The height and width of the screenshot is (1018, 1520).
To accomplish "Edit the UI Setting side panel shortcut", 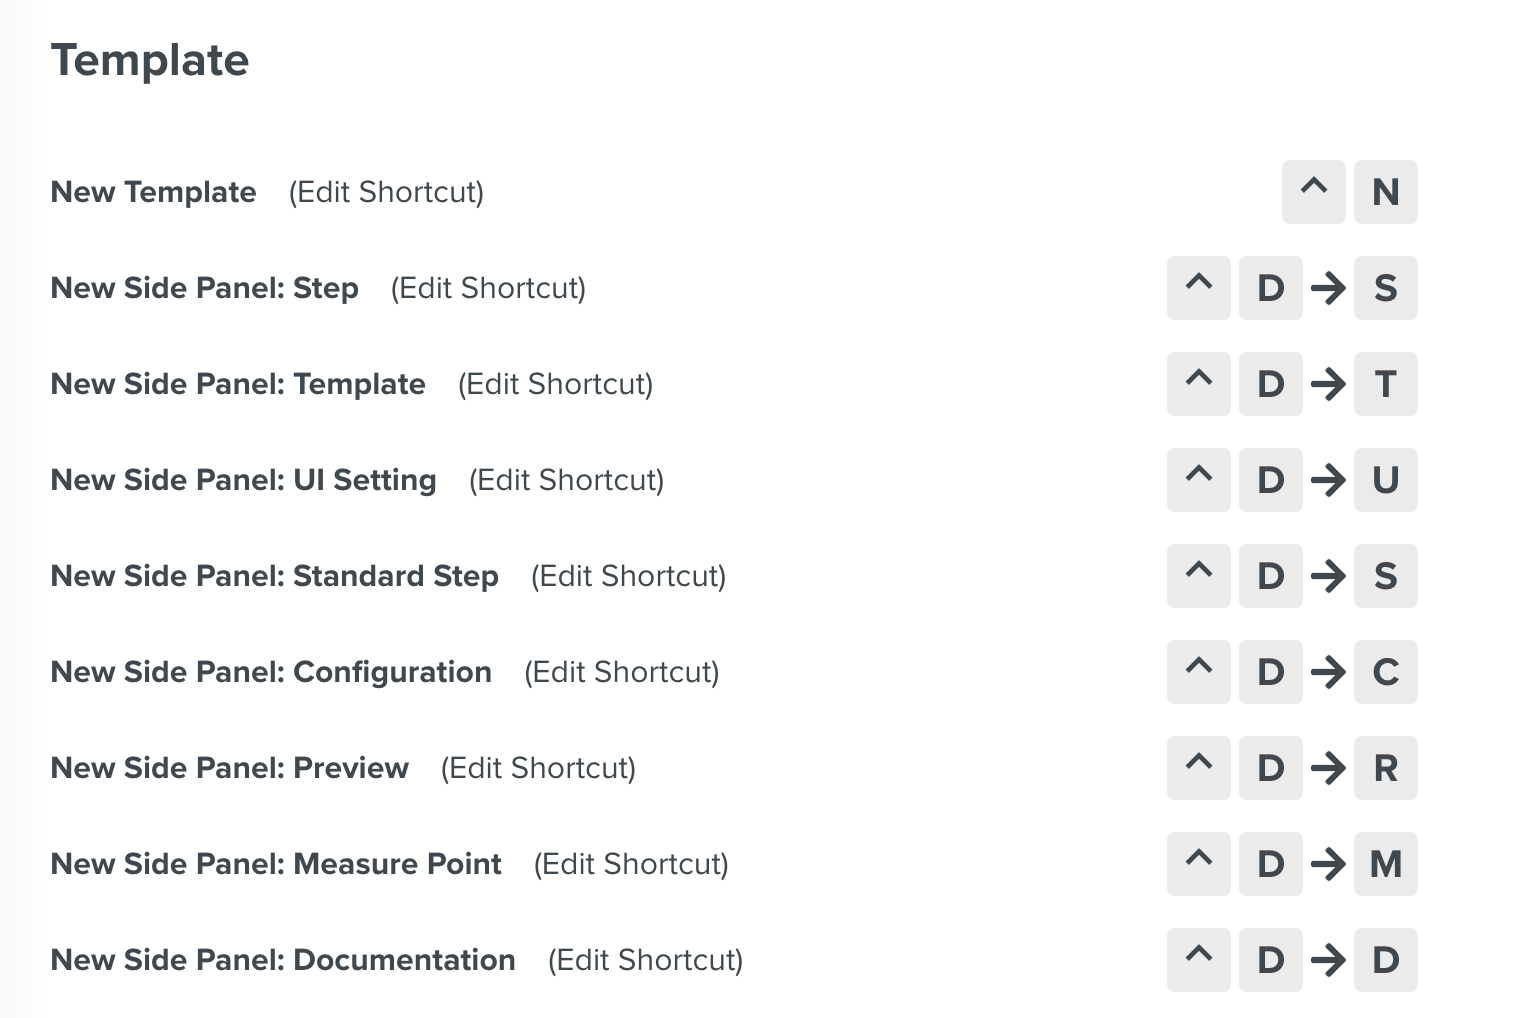I will pyautogui.click(x=566, y=480).
